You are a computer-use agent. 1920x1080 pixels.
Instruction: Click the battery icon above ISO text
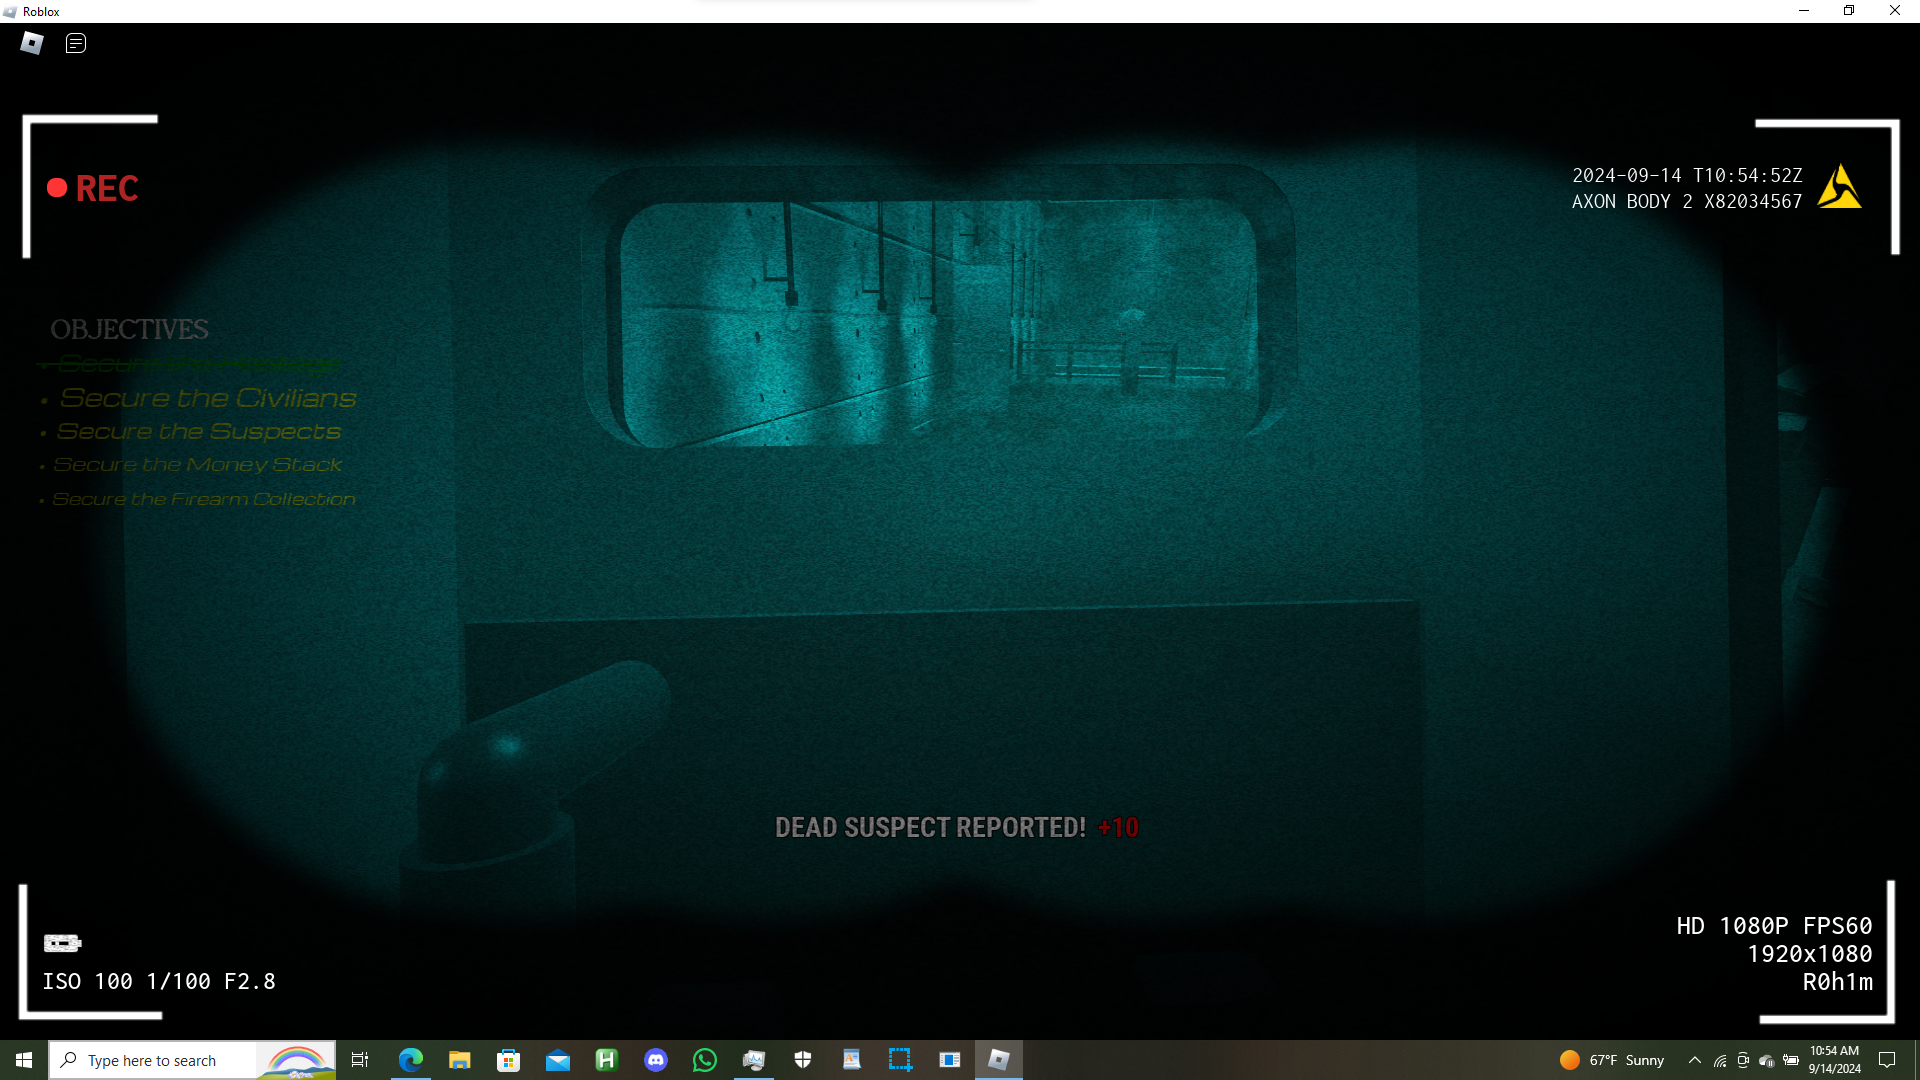62,943
